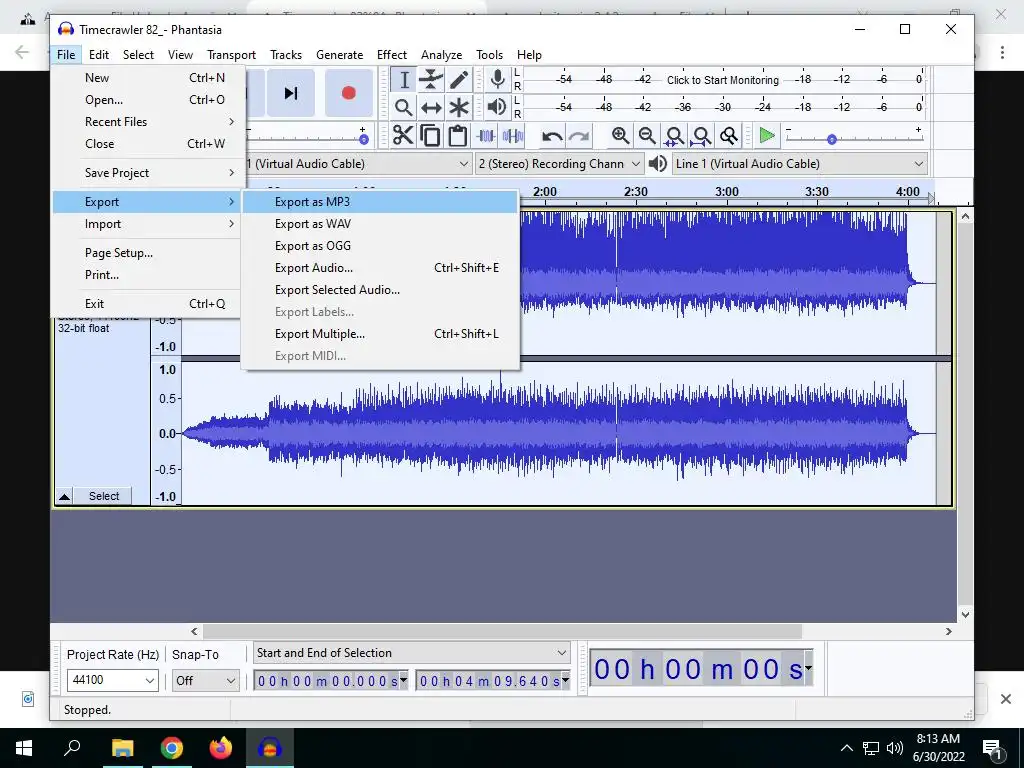Click the Paste clipboard icon
This screenshot has width=1024, height=768.
pos(458,136)
